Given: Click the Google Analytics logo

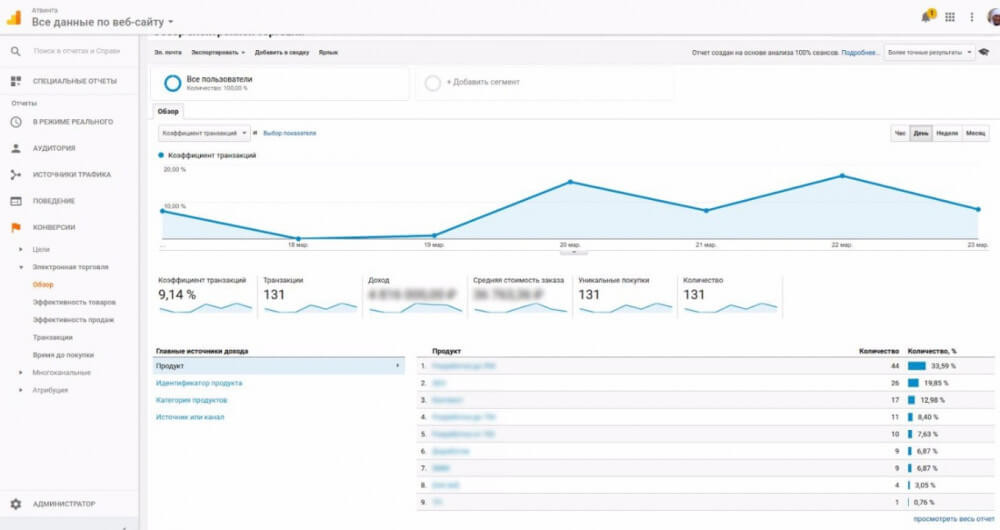Looking at the screenshot, I should (14, 17).
